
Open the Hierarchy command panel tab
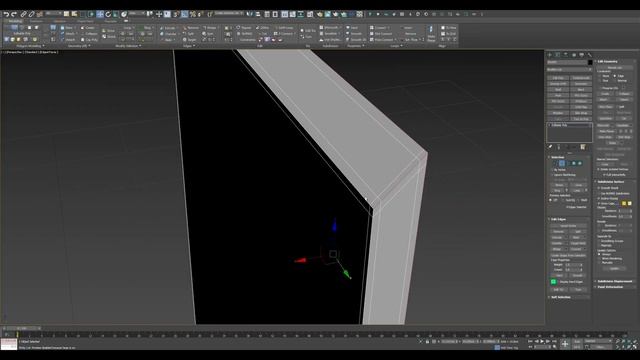click(566, 55)
